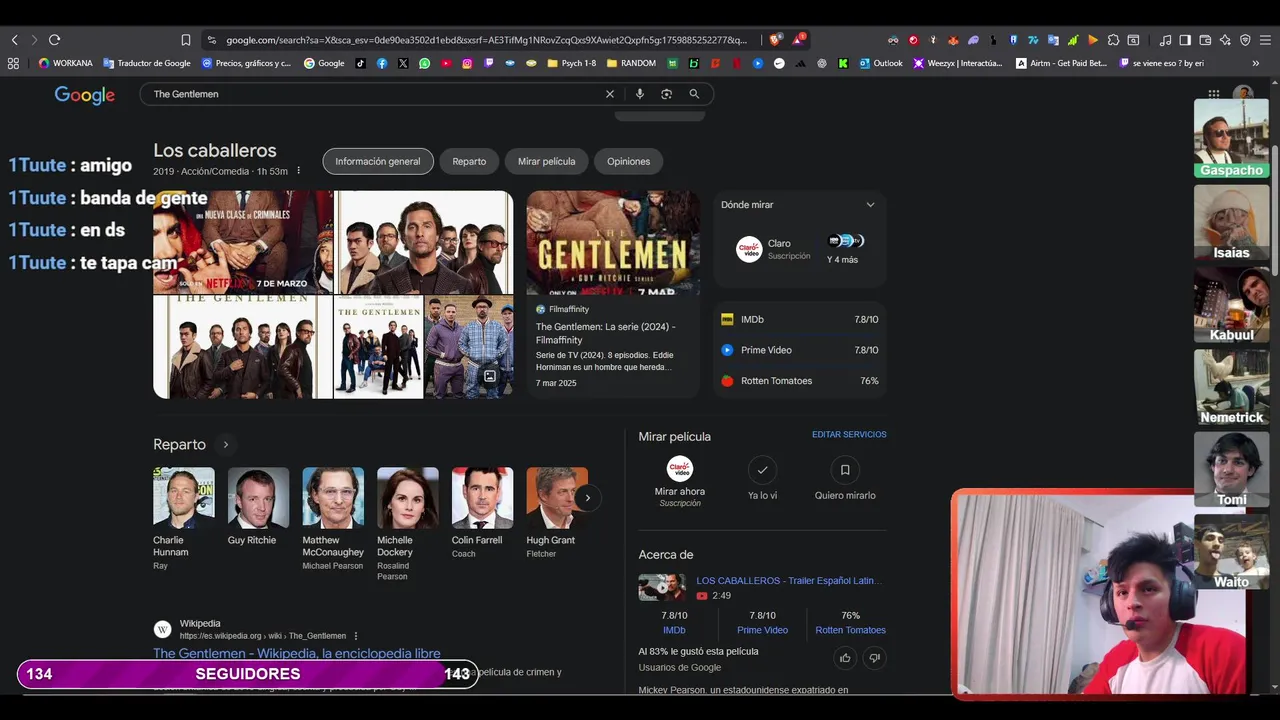Show more cast with the carousel arrow
The height and width of the screenshot is (720, 1280).
(x=587, y=498)
